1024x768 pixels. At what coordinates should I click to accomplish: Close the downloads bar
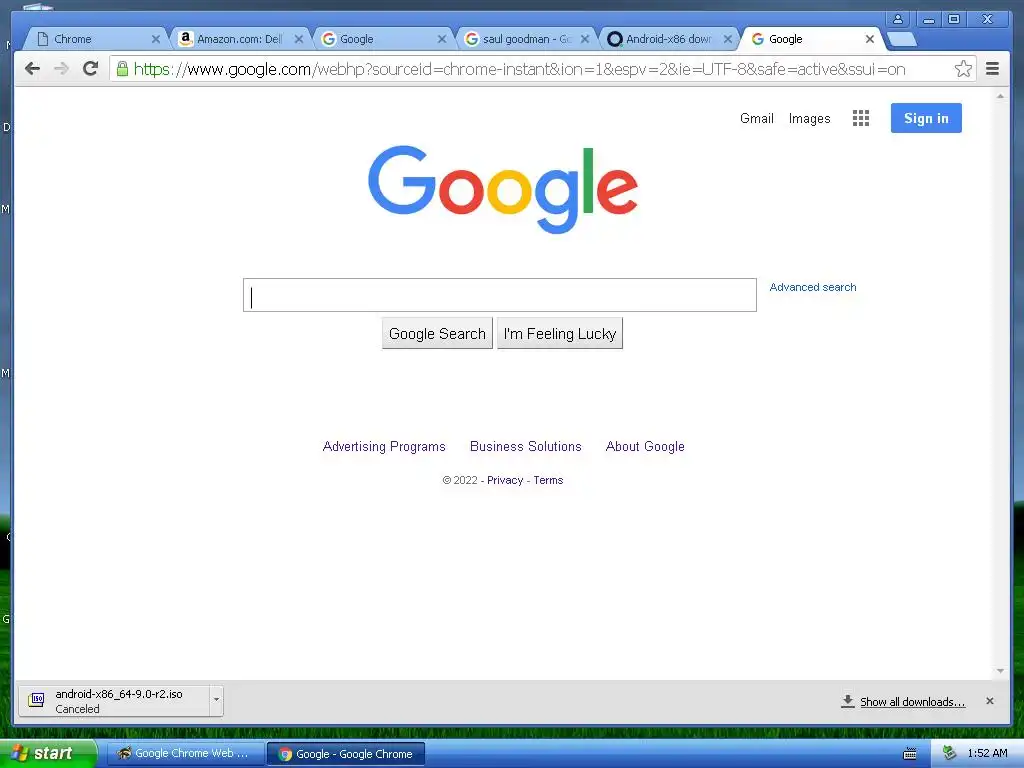(989, 701)
